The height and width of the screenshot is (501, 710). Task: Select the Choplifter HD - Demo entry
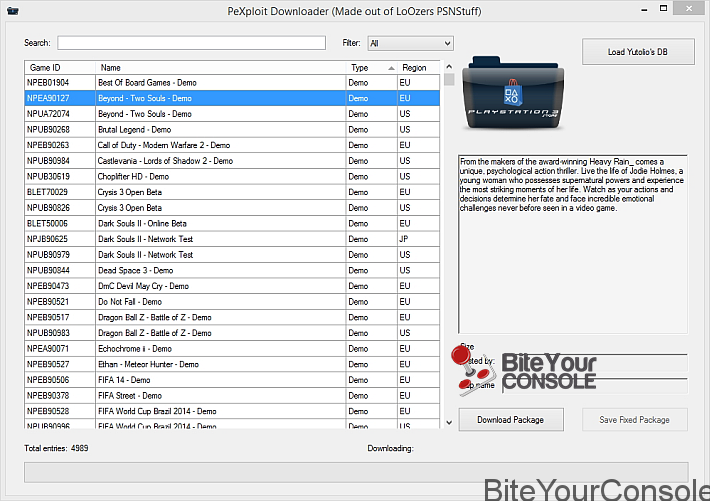[232, 176]
